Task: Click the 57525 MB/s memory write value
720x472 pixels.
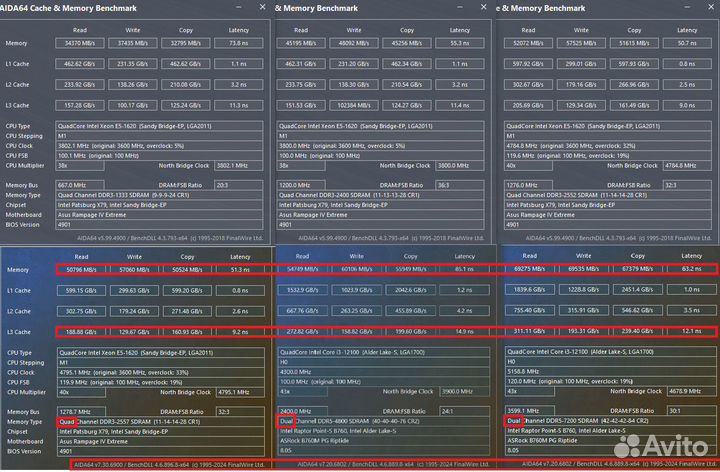Action: point(581,43)
